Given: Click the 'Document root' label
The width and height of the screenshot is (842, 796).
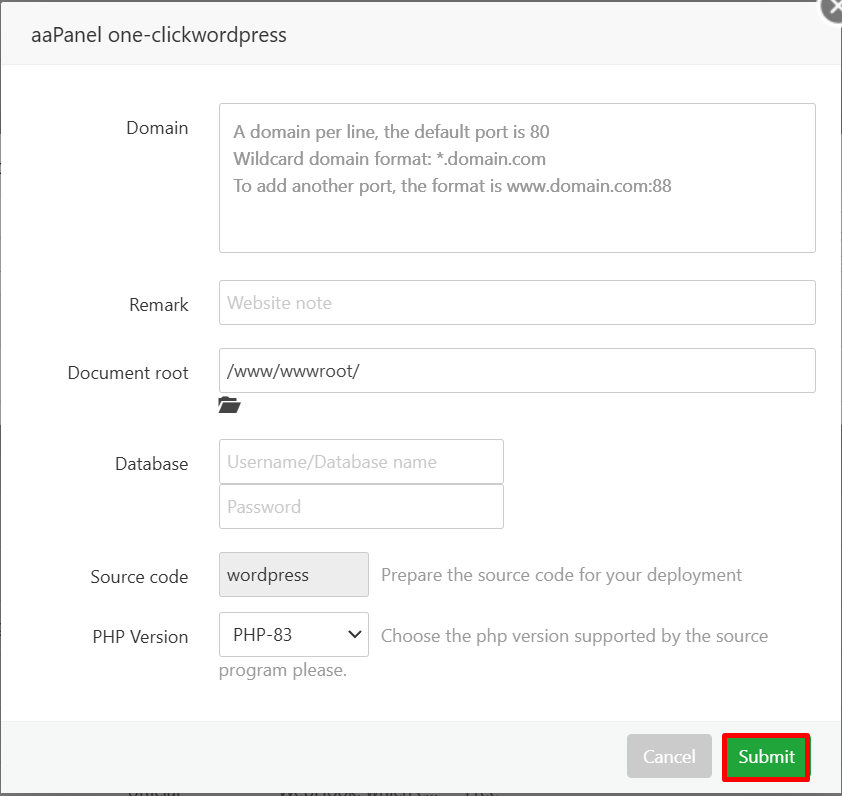Looking at the screenshot, I should pos(128,373).
